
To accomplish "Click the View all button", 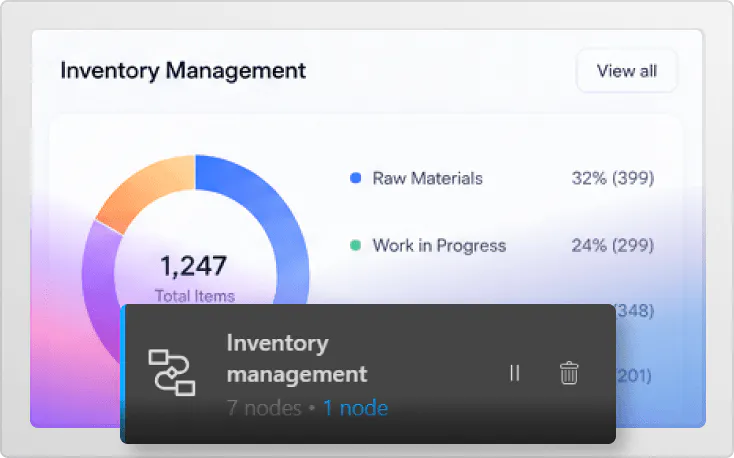I will click(x=627, y=71).
